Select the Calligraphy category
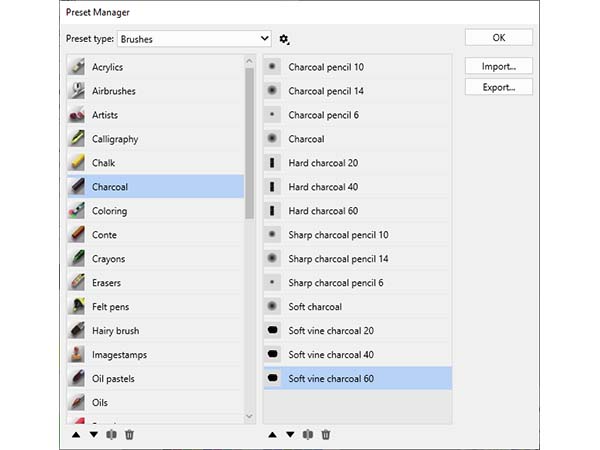600x450 pixels. 155,139
